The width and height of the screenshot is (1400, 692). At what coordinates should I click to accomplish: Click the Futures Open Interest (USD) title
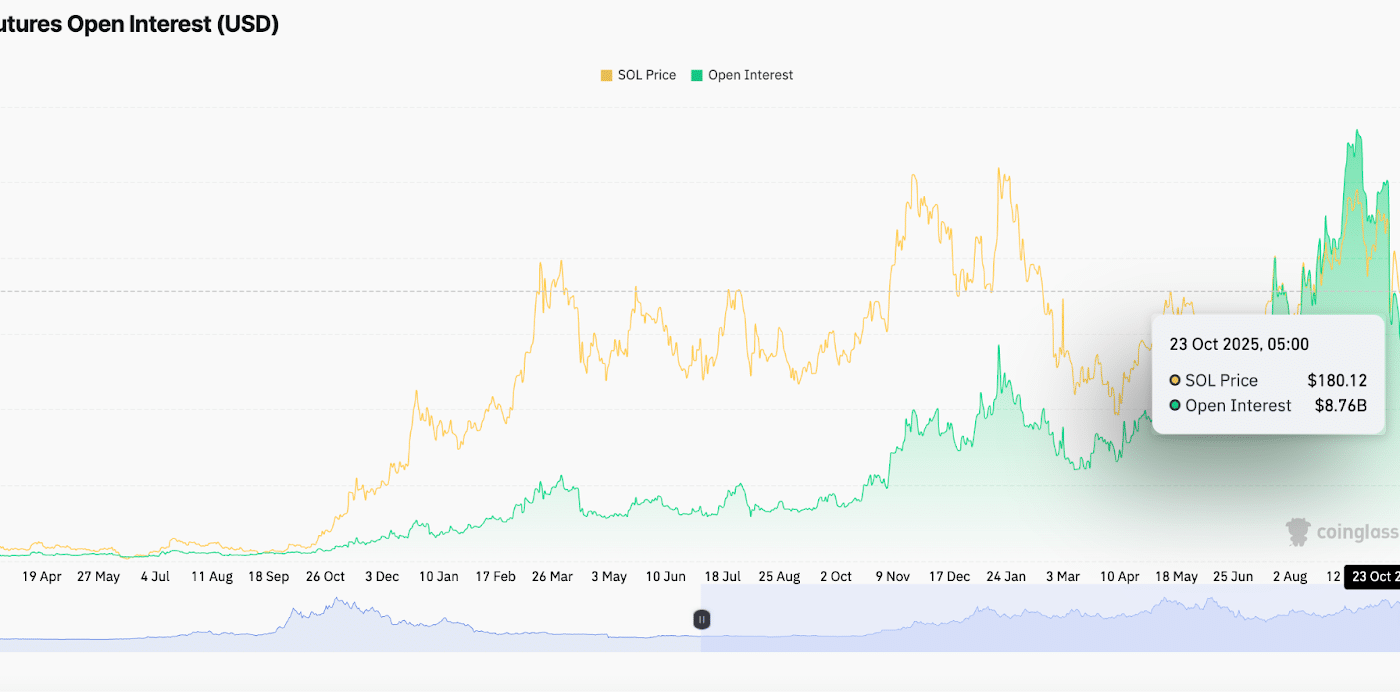139,26
